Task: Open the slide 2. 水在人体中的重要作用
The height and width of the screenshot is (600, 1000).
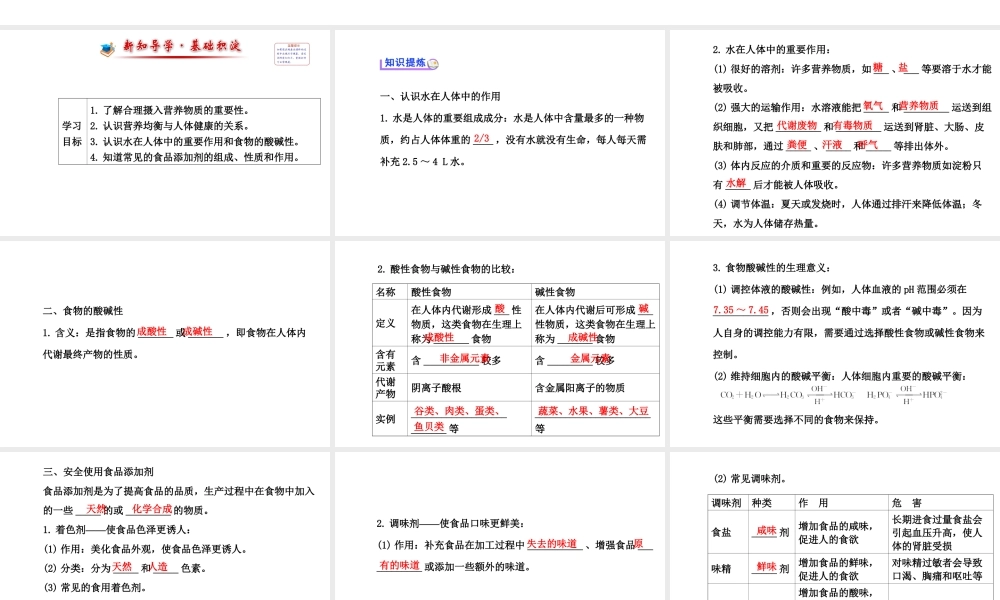Action: [x=835, y=133]
